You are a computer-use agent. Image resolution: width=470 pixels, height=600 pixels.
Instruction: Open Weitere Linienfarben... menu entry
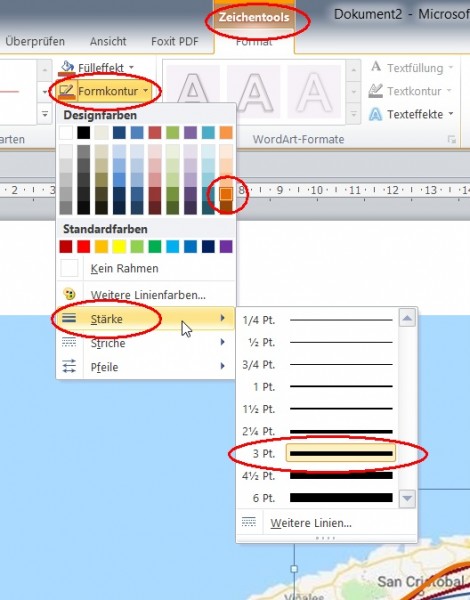coord(146,295)
